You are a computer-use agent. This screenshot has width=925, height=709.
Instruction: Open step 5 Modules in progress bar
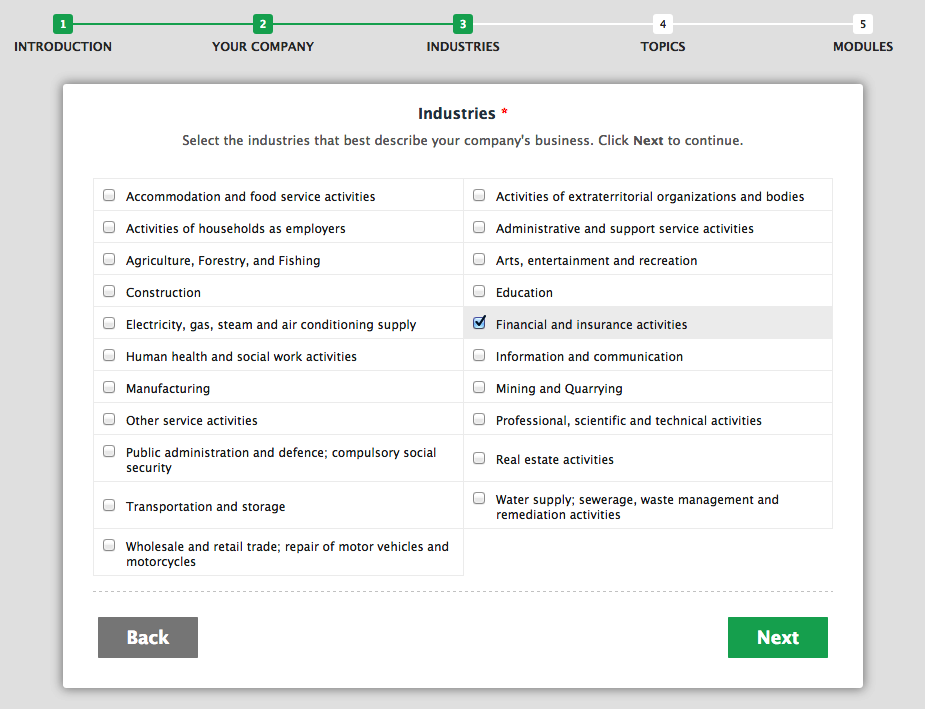(x=863, y=24)
